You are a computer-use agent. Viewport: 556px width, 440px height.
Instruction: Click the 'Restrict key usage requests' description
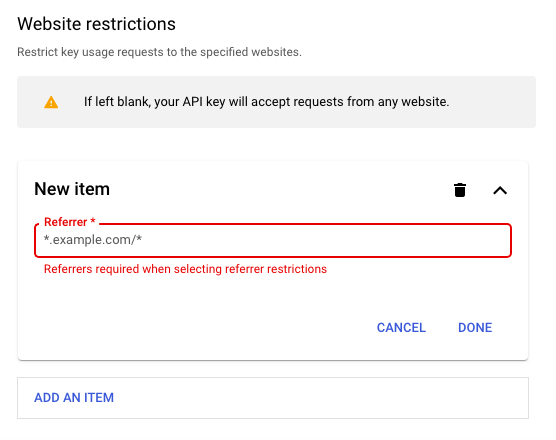159,52
